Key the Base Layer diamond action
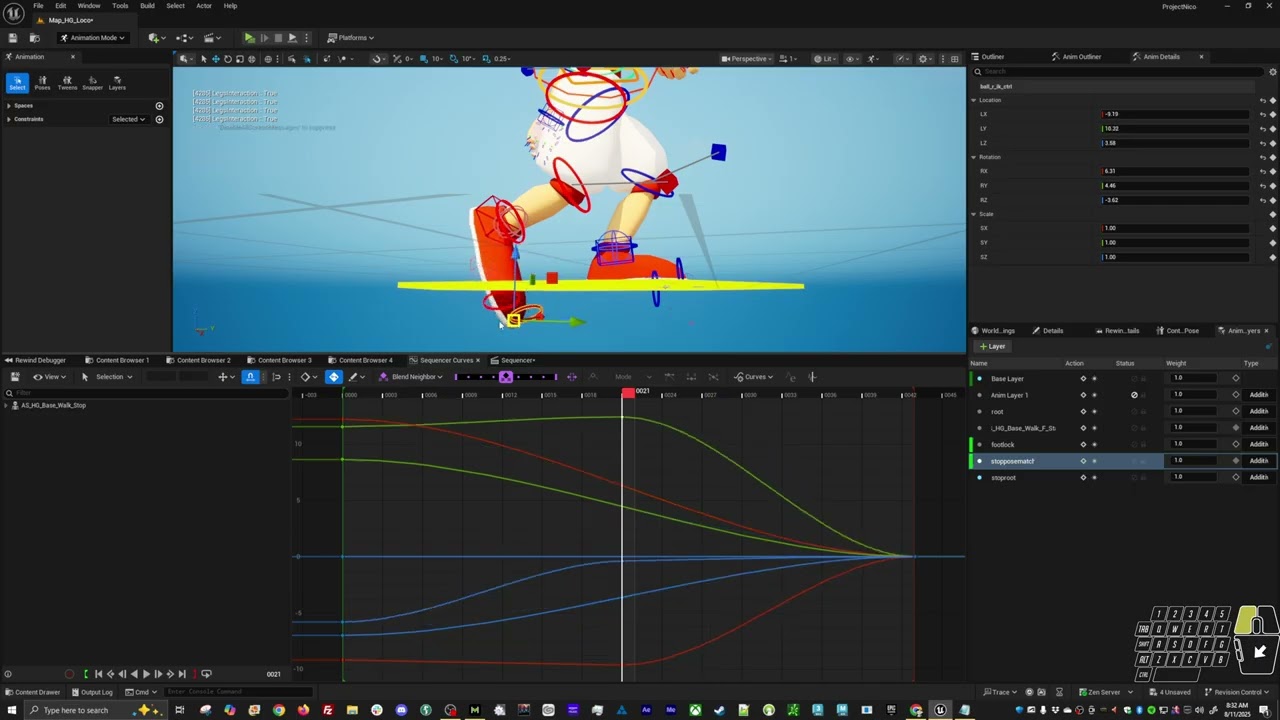The width and height of the screenshot is (1280, 720). tap(1083, 379)
